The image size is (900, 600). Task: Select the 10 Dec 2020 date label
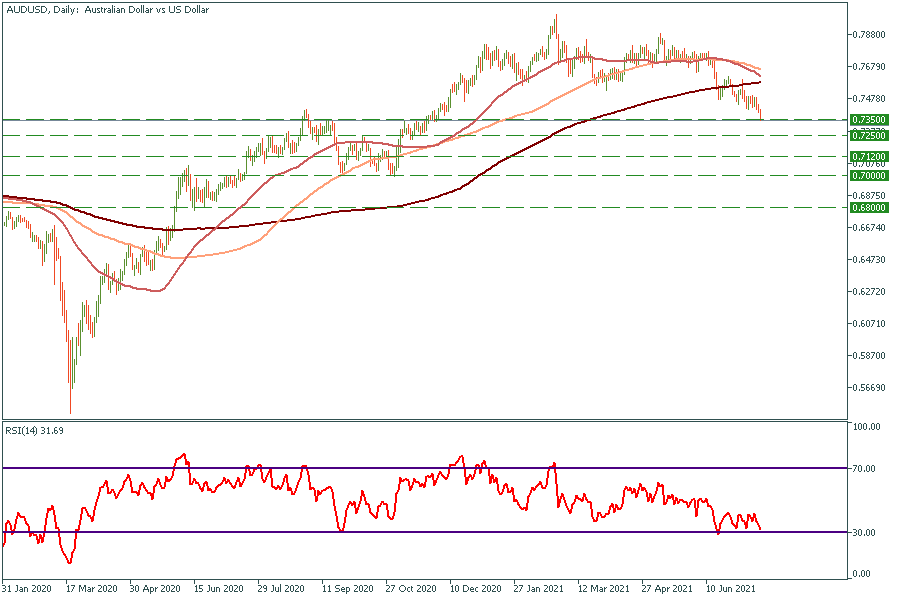tap(475, 589)
